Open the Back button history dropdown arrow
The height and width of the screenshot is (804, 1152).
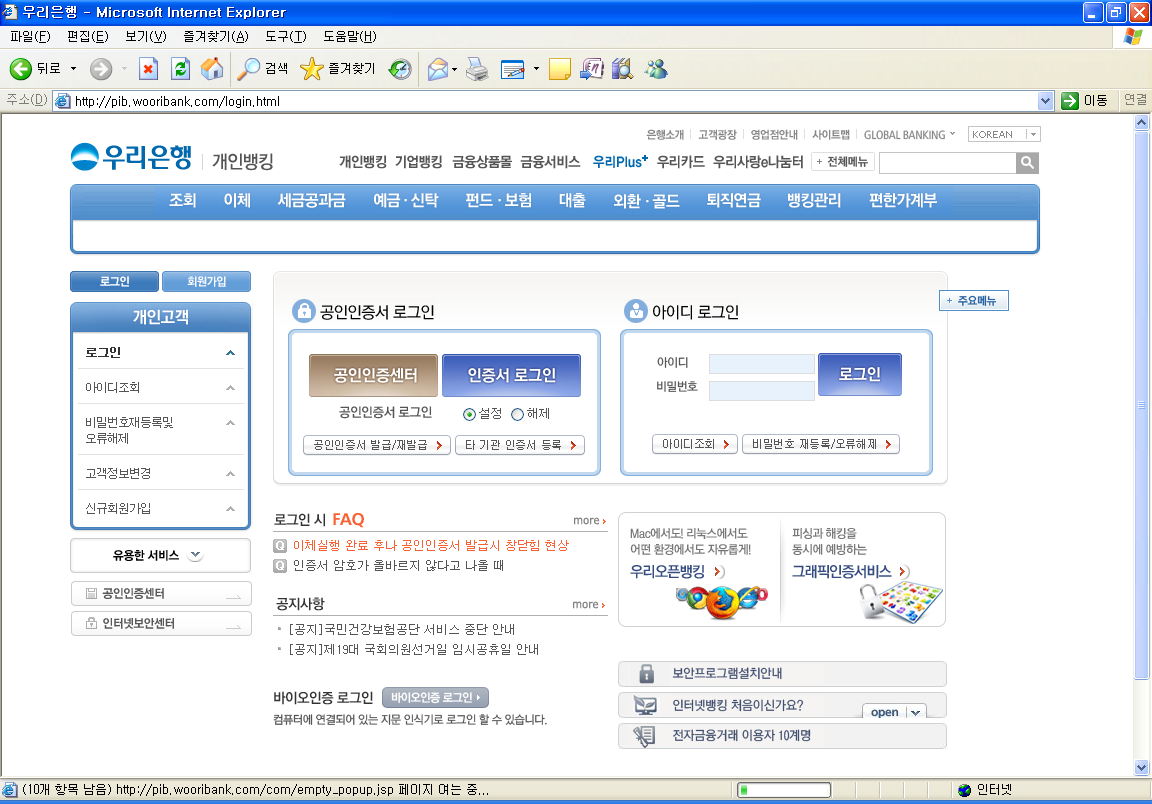73,69
